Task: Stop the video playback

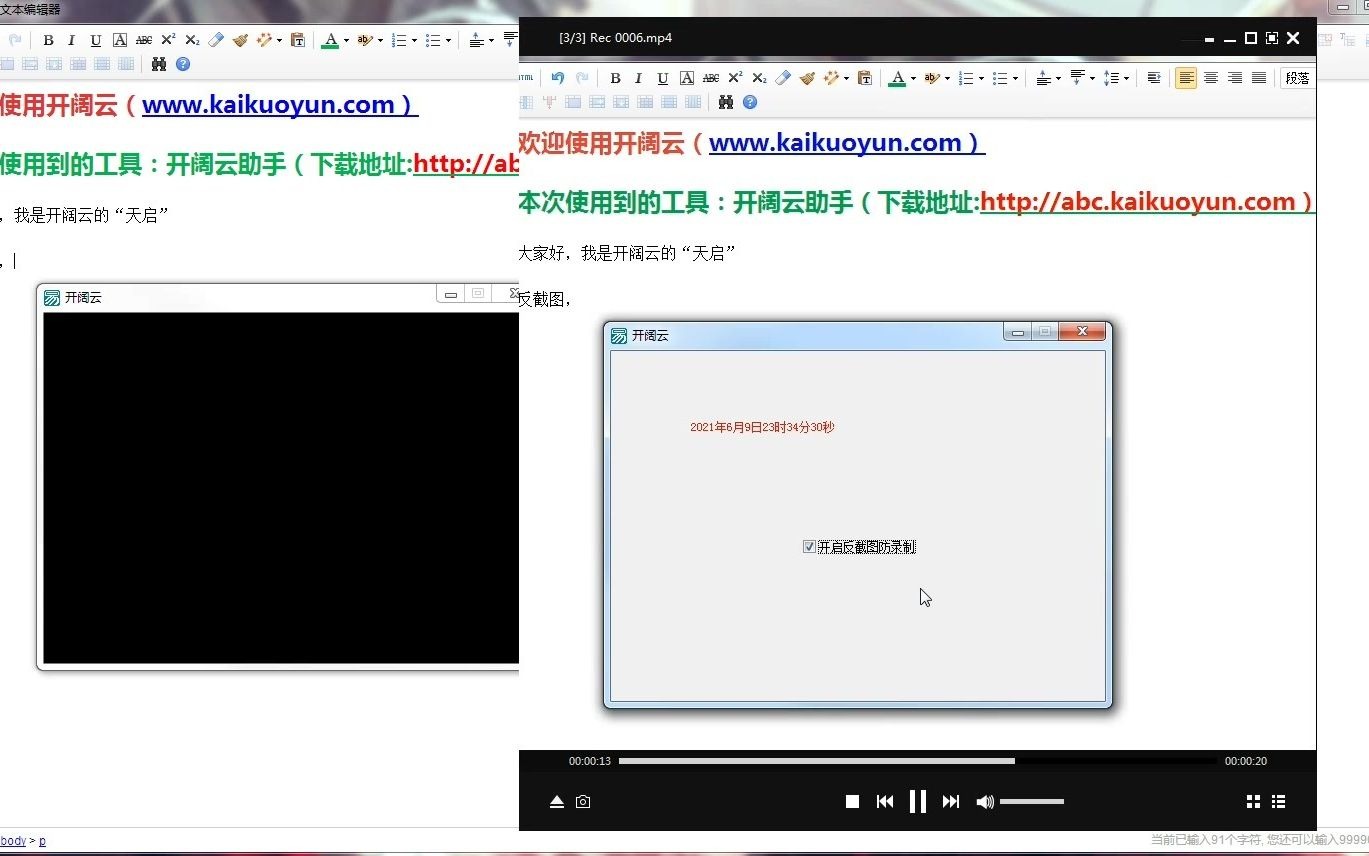Action: pos(852,801)
